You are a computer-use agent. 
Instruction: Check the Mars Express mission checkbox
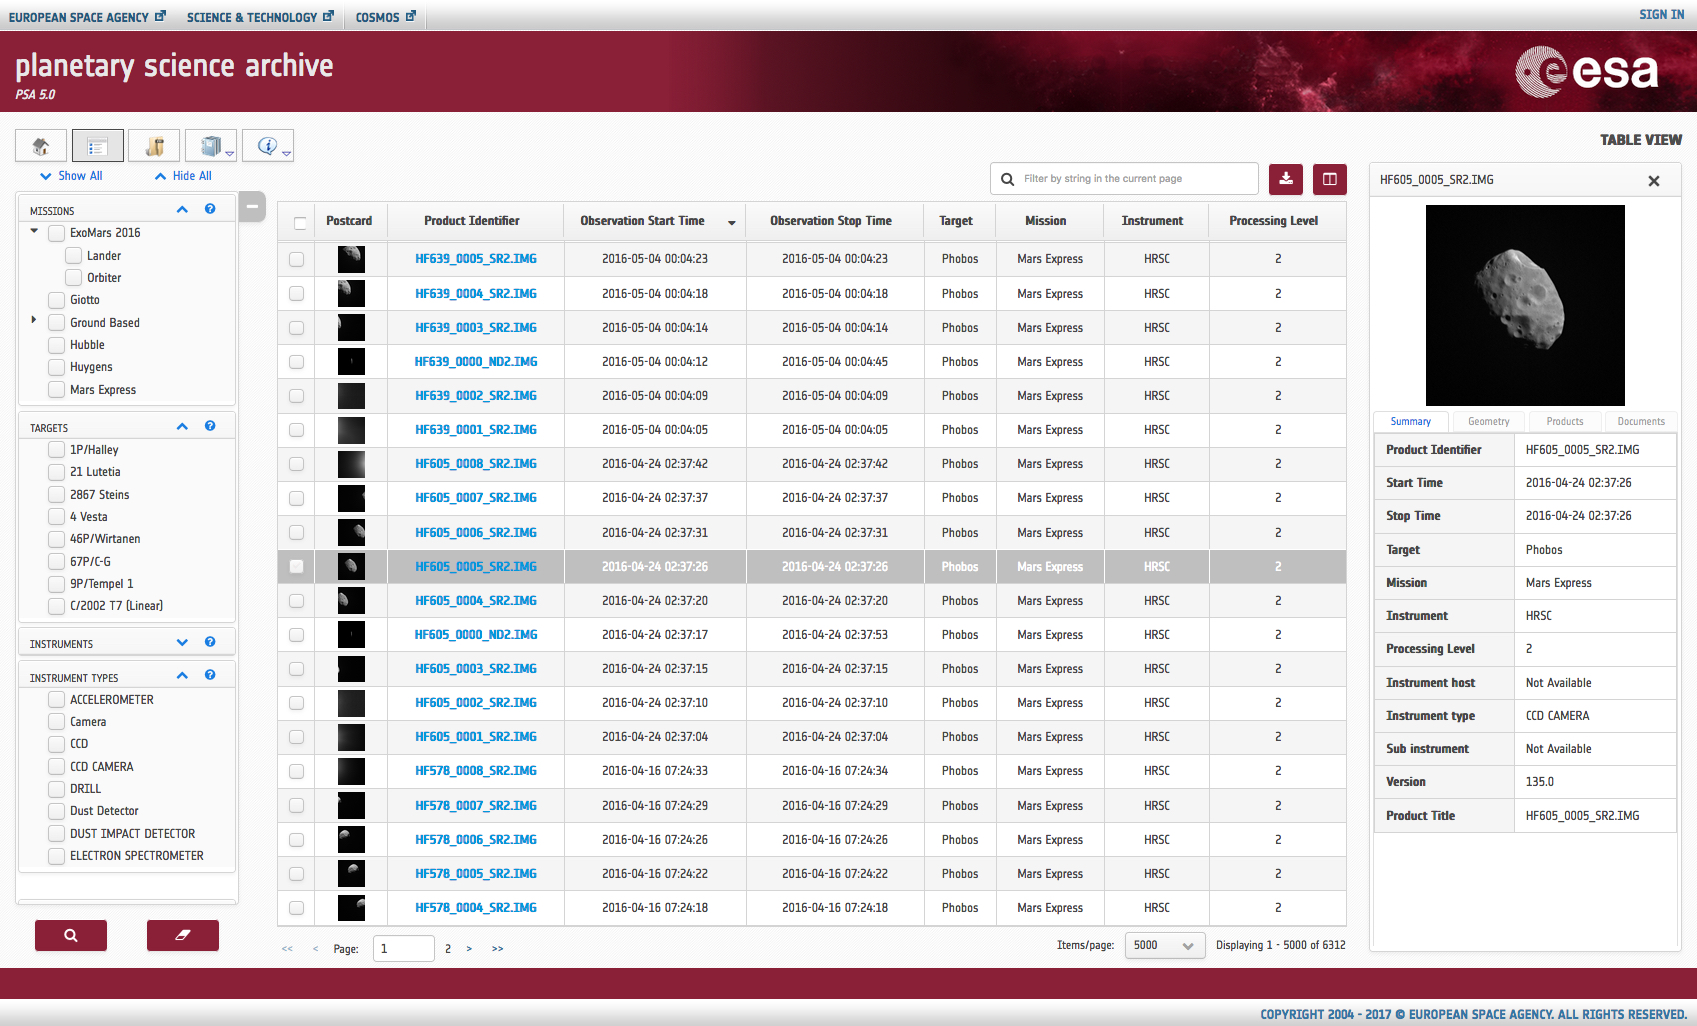57,390
